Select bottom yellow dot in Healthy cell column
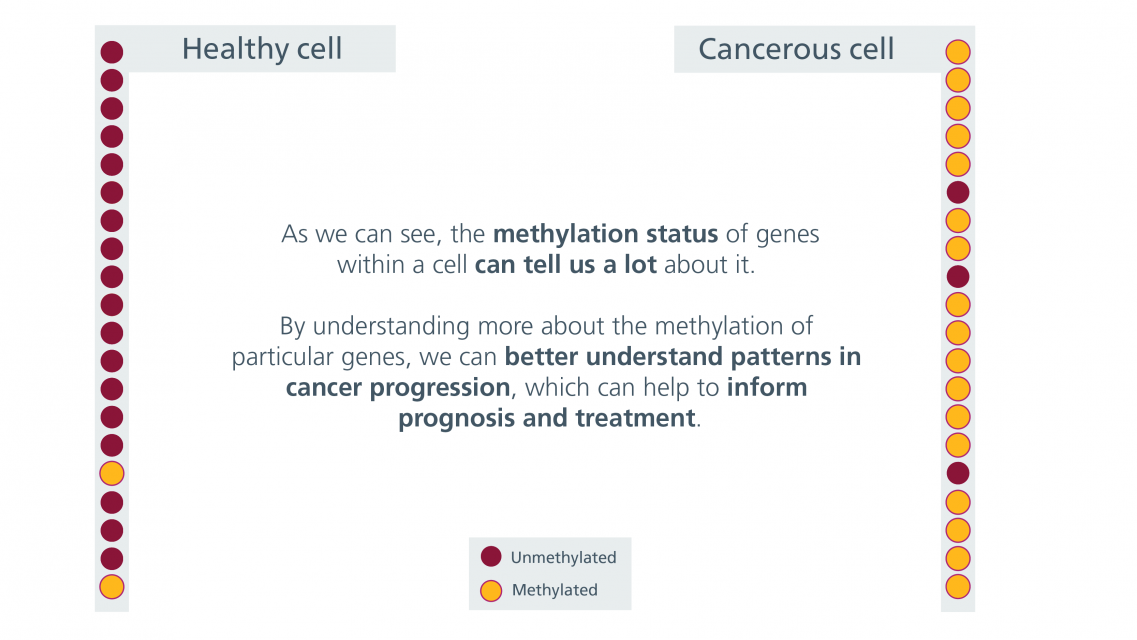The width and height of the screenshot is (1137, 640). (x=112, y=587)
